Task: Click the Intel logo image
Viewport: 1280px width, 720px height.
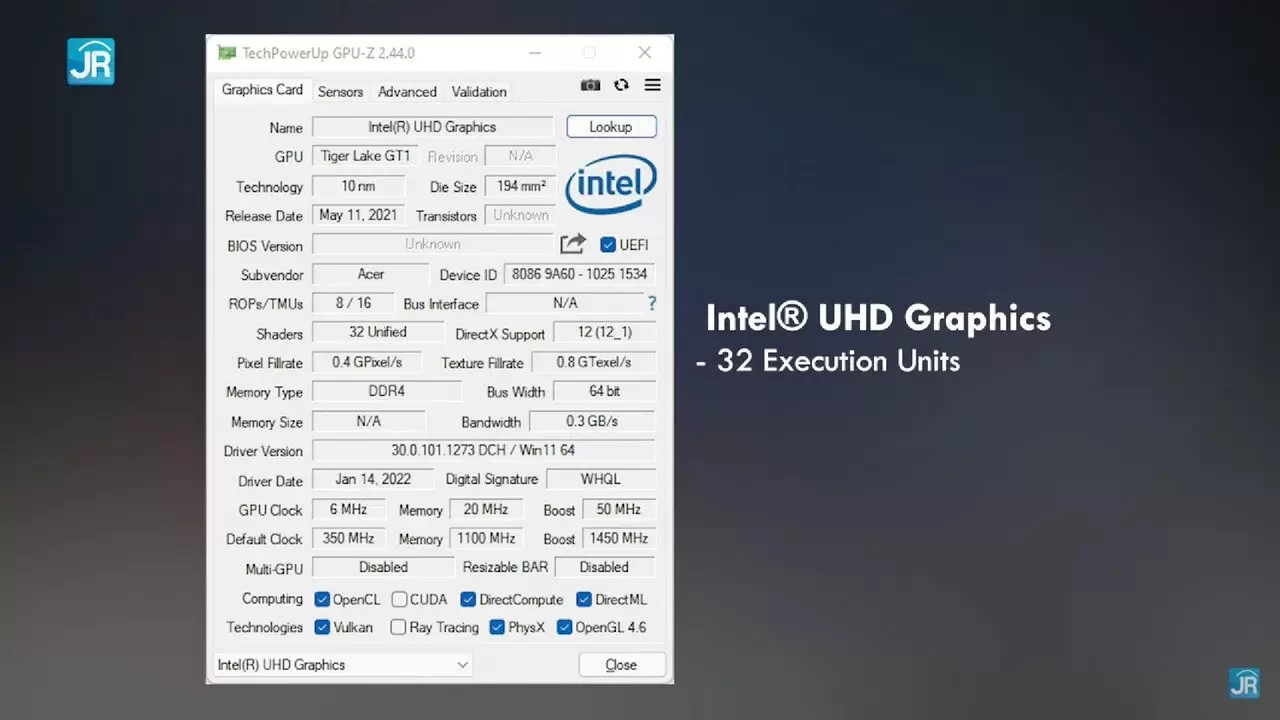Action: [x=610, y=185]
